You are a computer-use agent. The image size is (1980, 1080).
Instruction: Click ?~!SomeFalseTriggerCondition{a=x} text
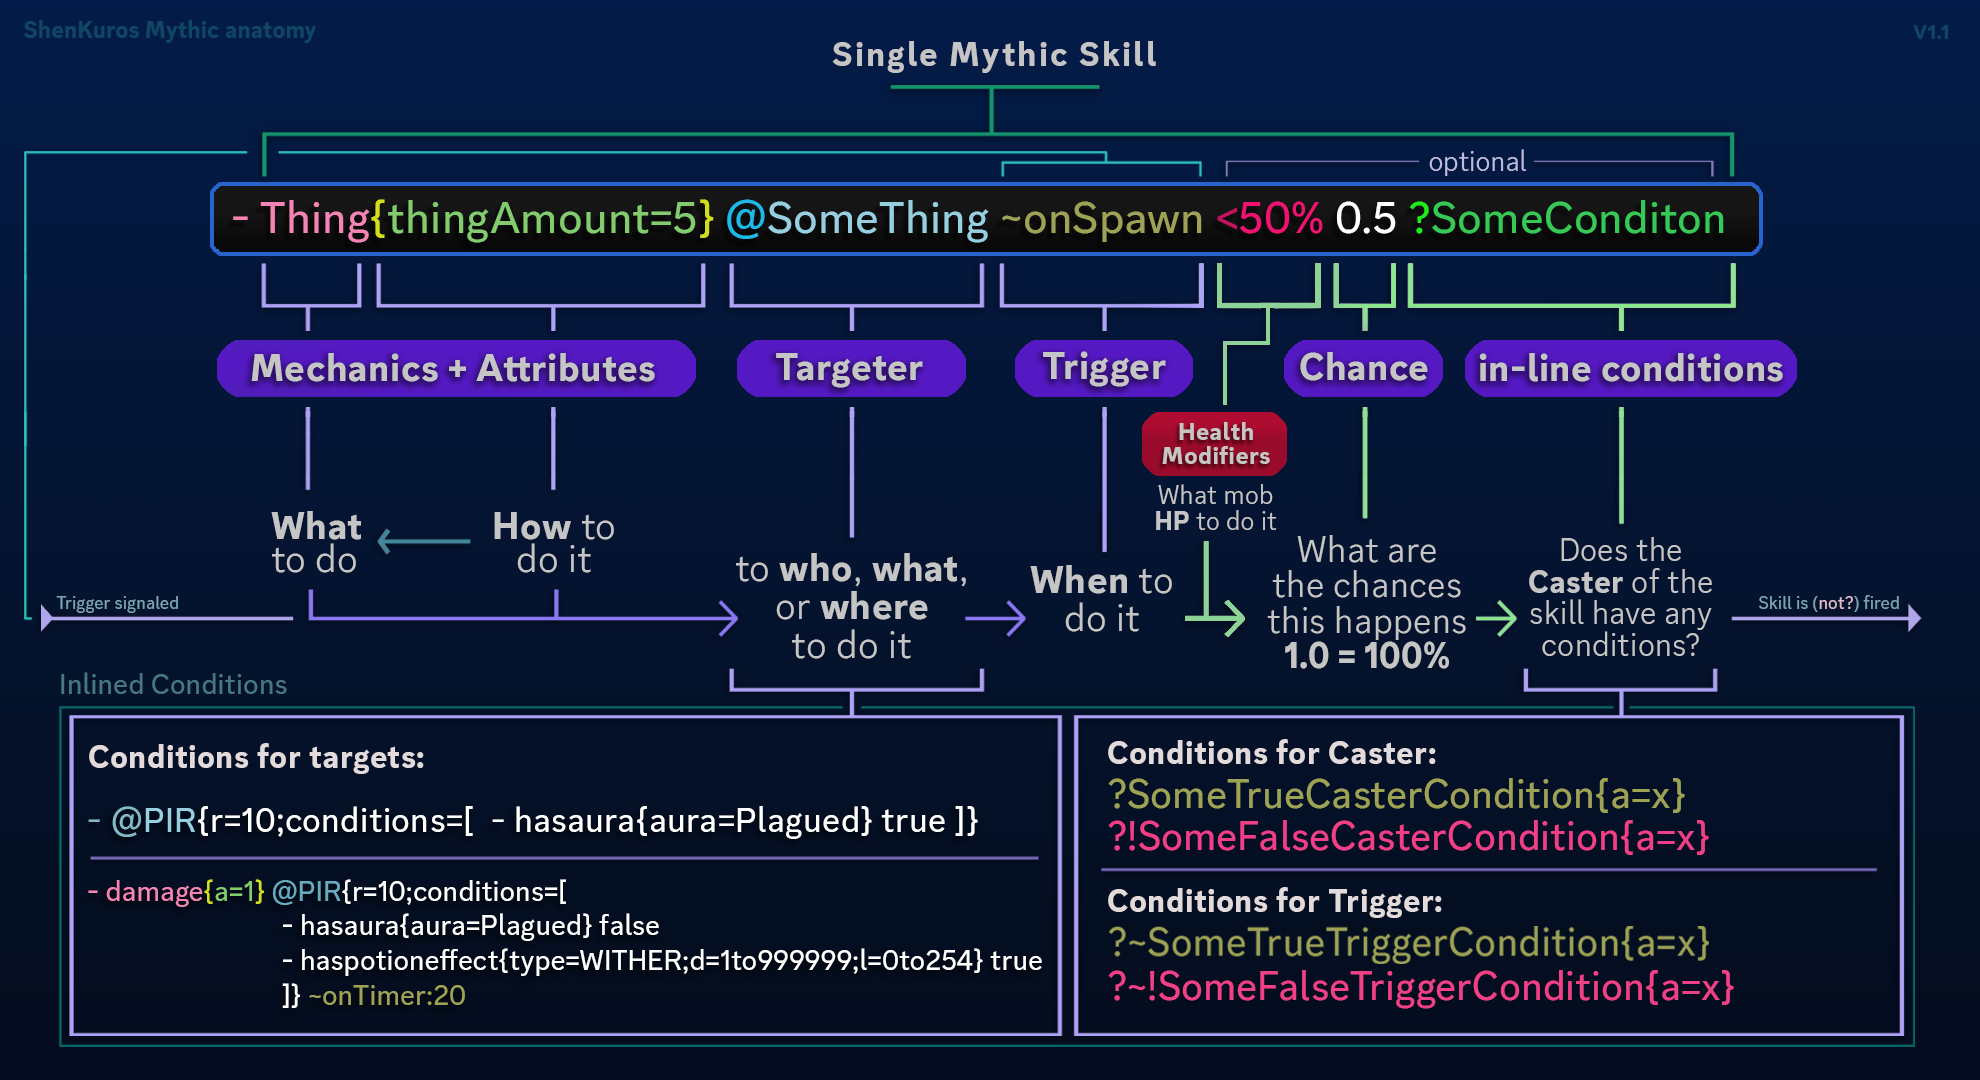click(1421, 988)
